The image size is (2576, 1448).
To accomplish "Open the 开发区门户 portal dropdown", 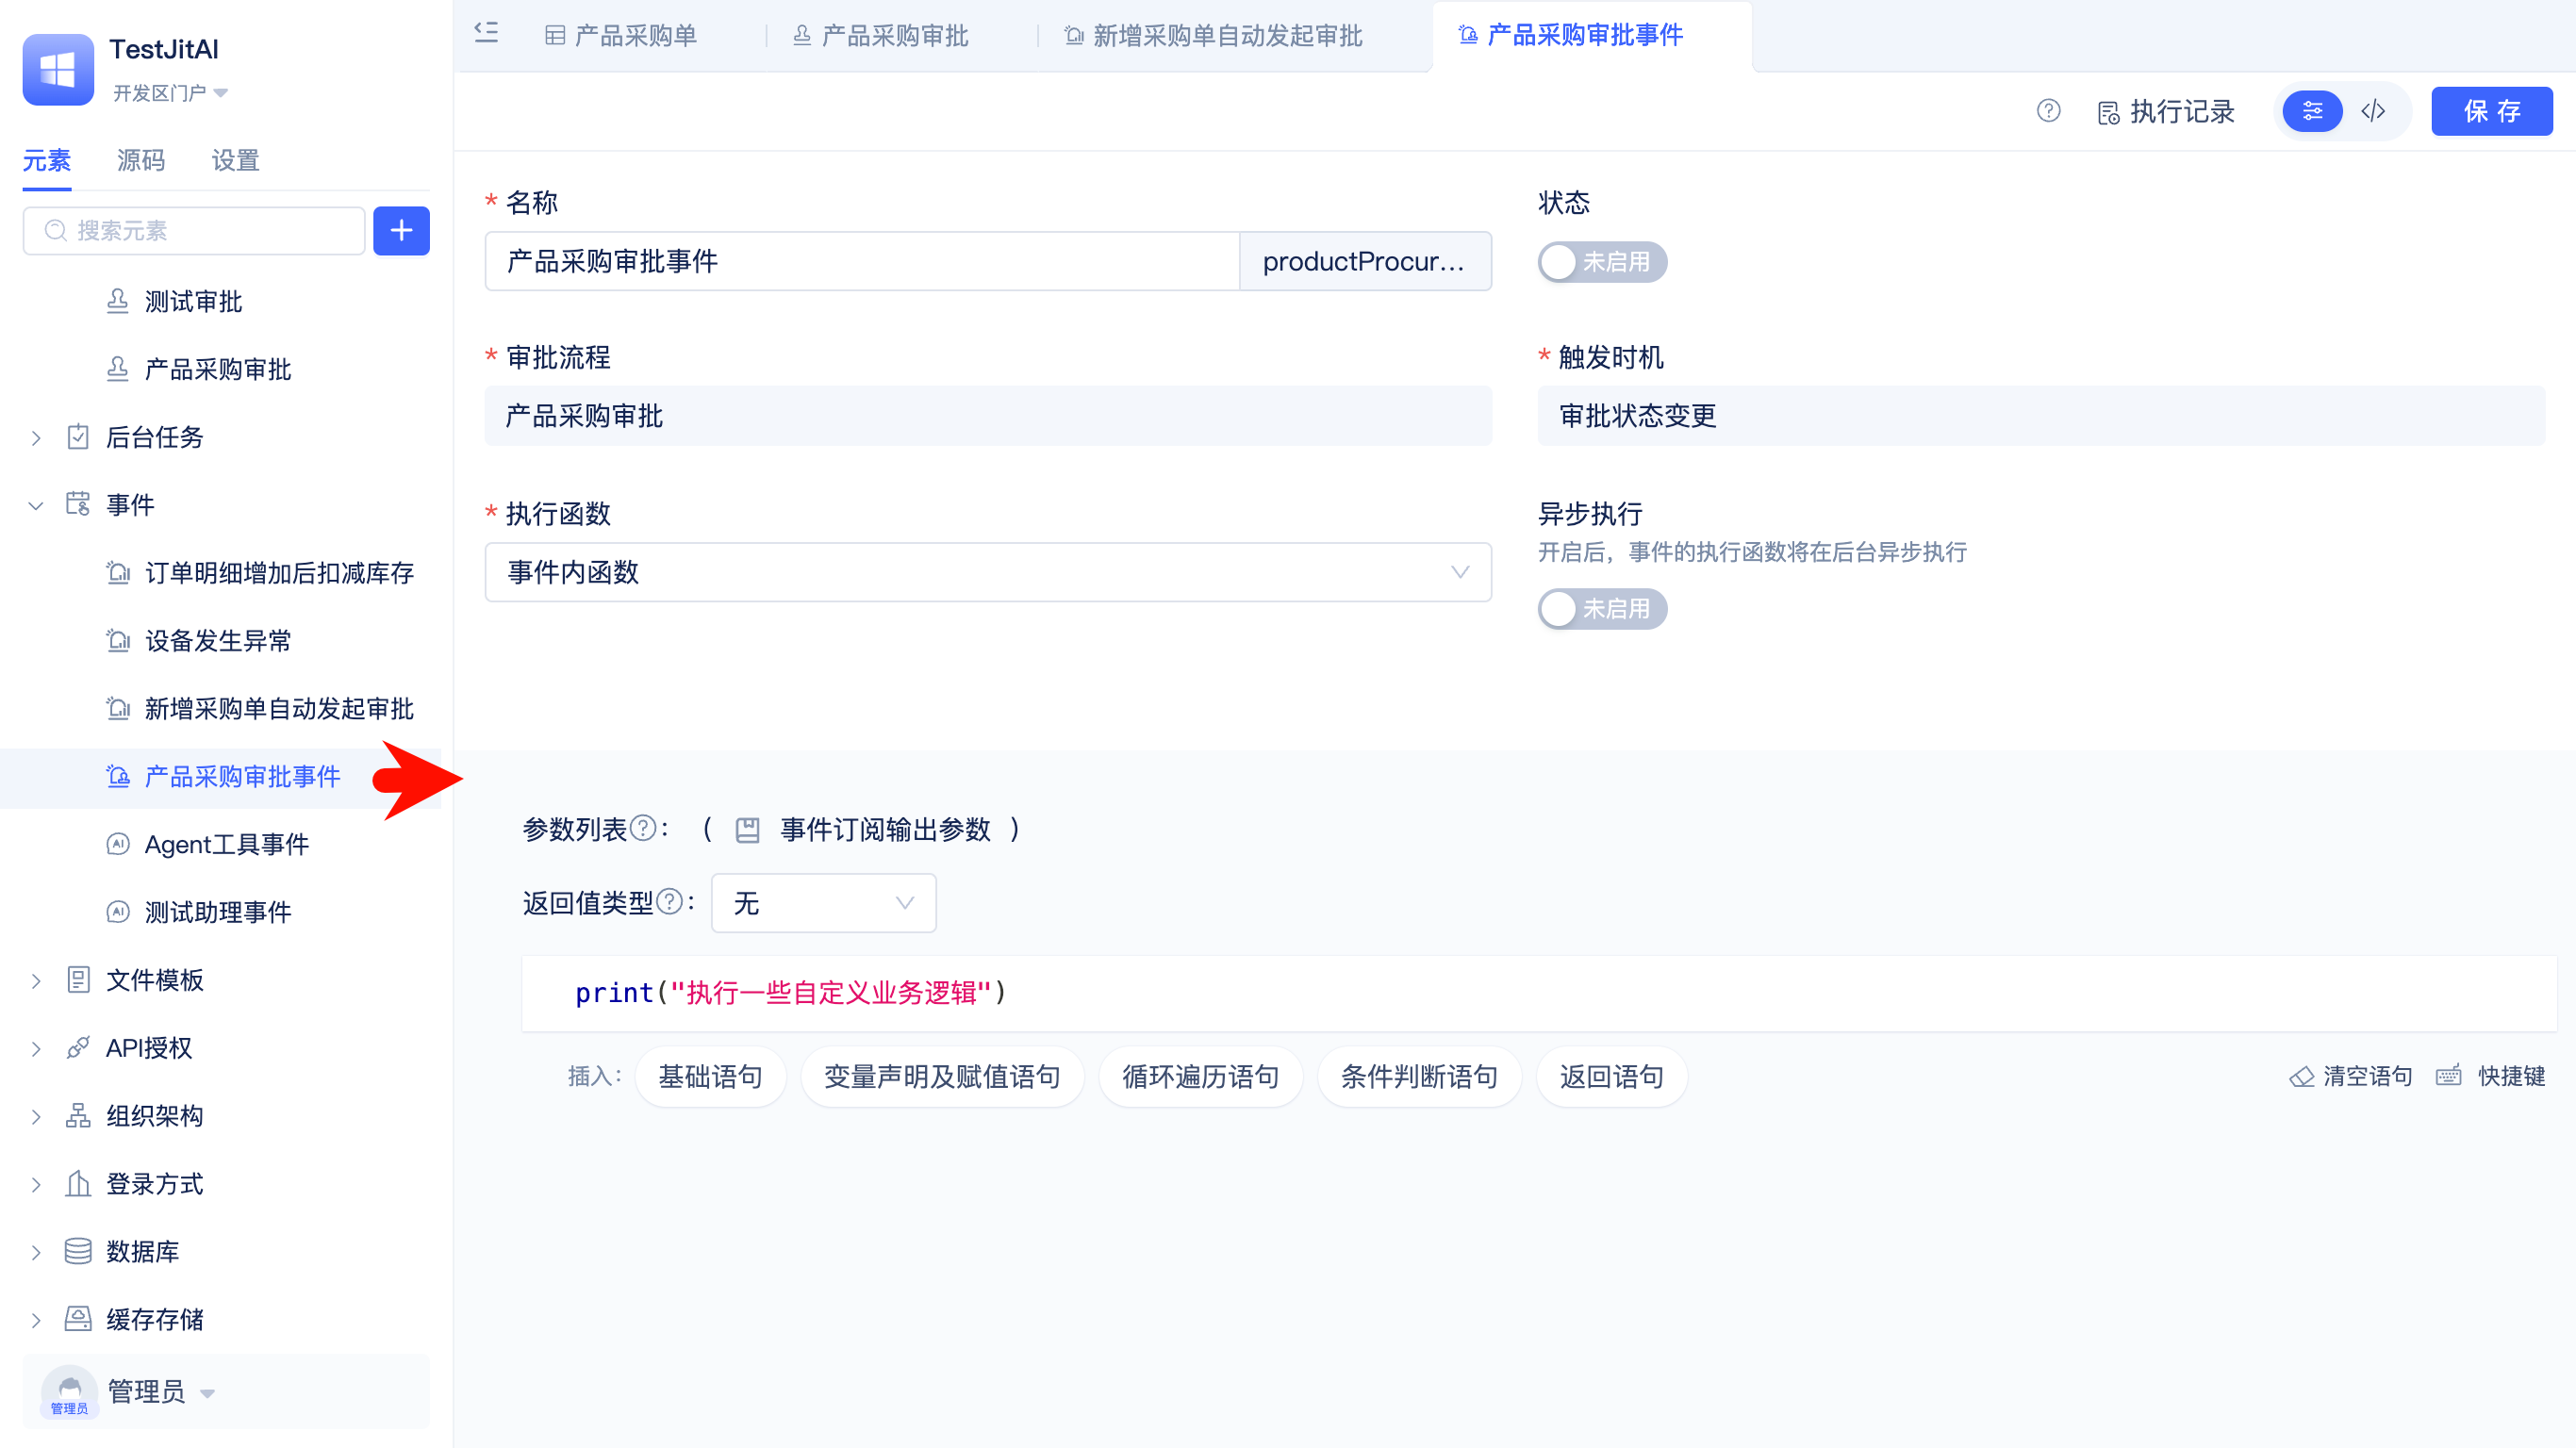I will [170, 93].
